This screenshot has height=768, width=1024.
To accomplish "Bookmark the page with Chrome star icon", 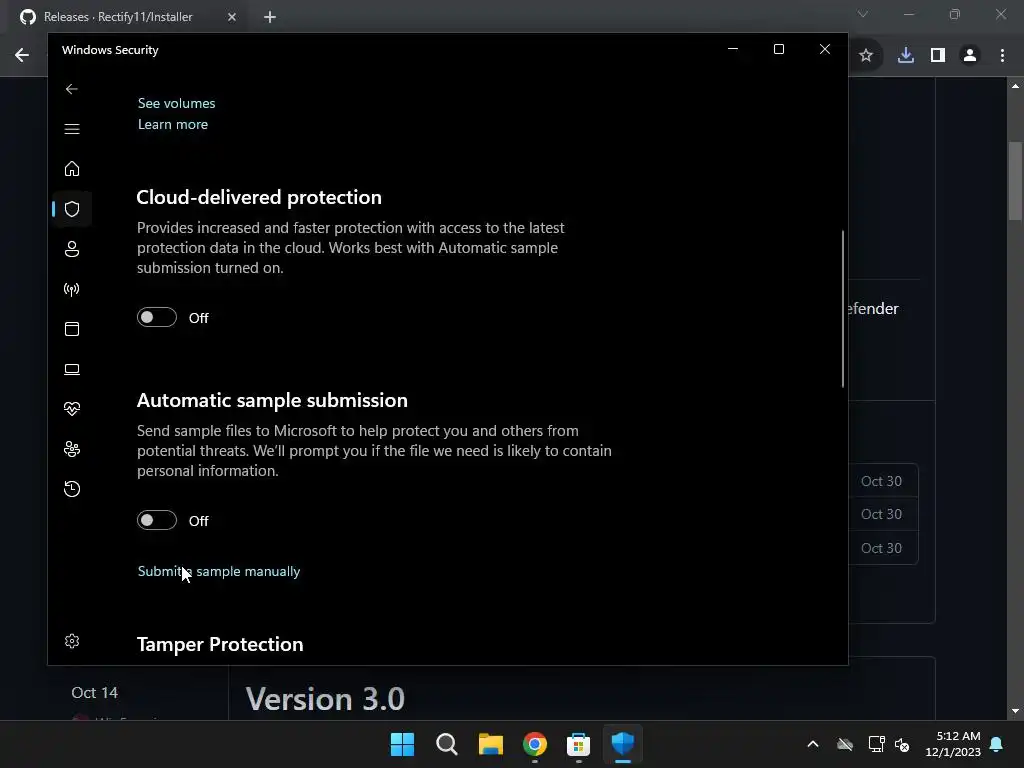I will 866,56.
